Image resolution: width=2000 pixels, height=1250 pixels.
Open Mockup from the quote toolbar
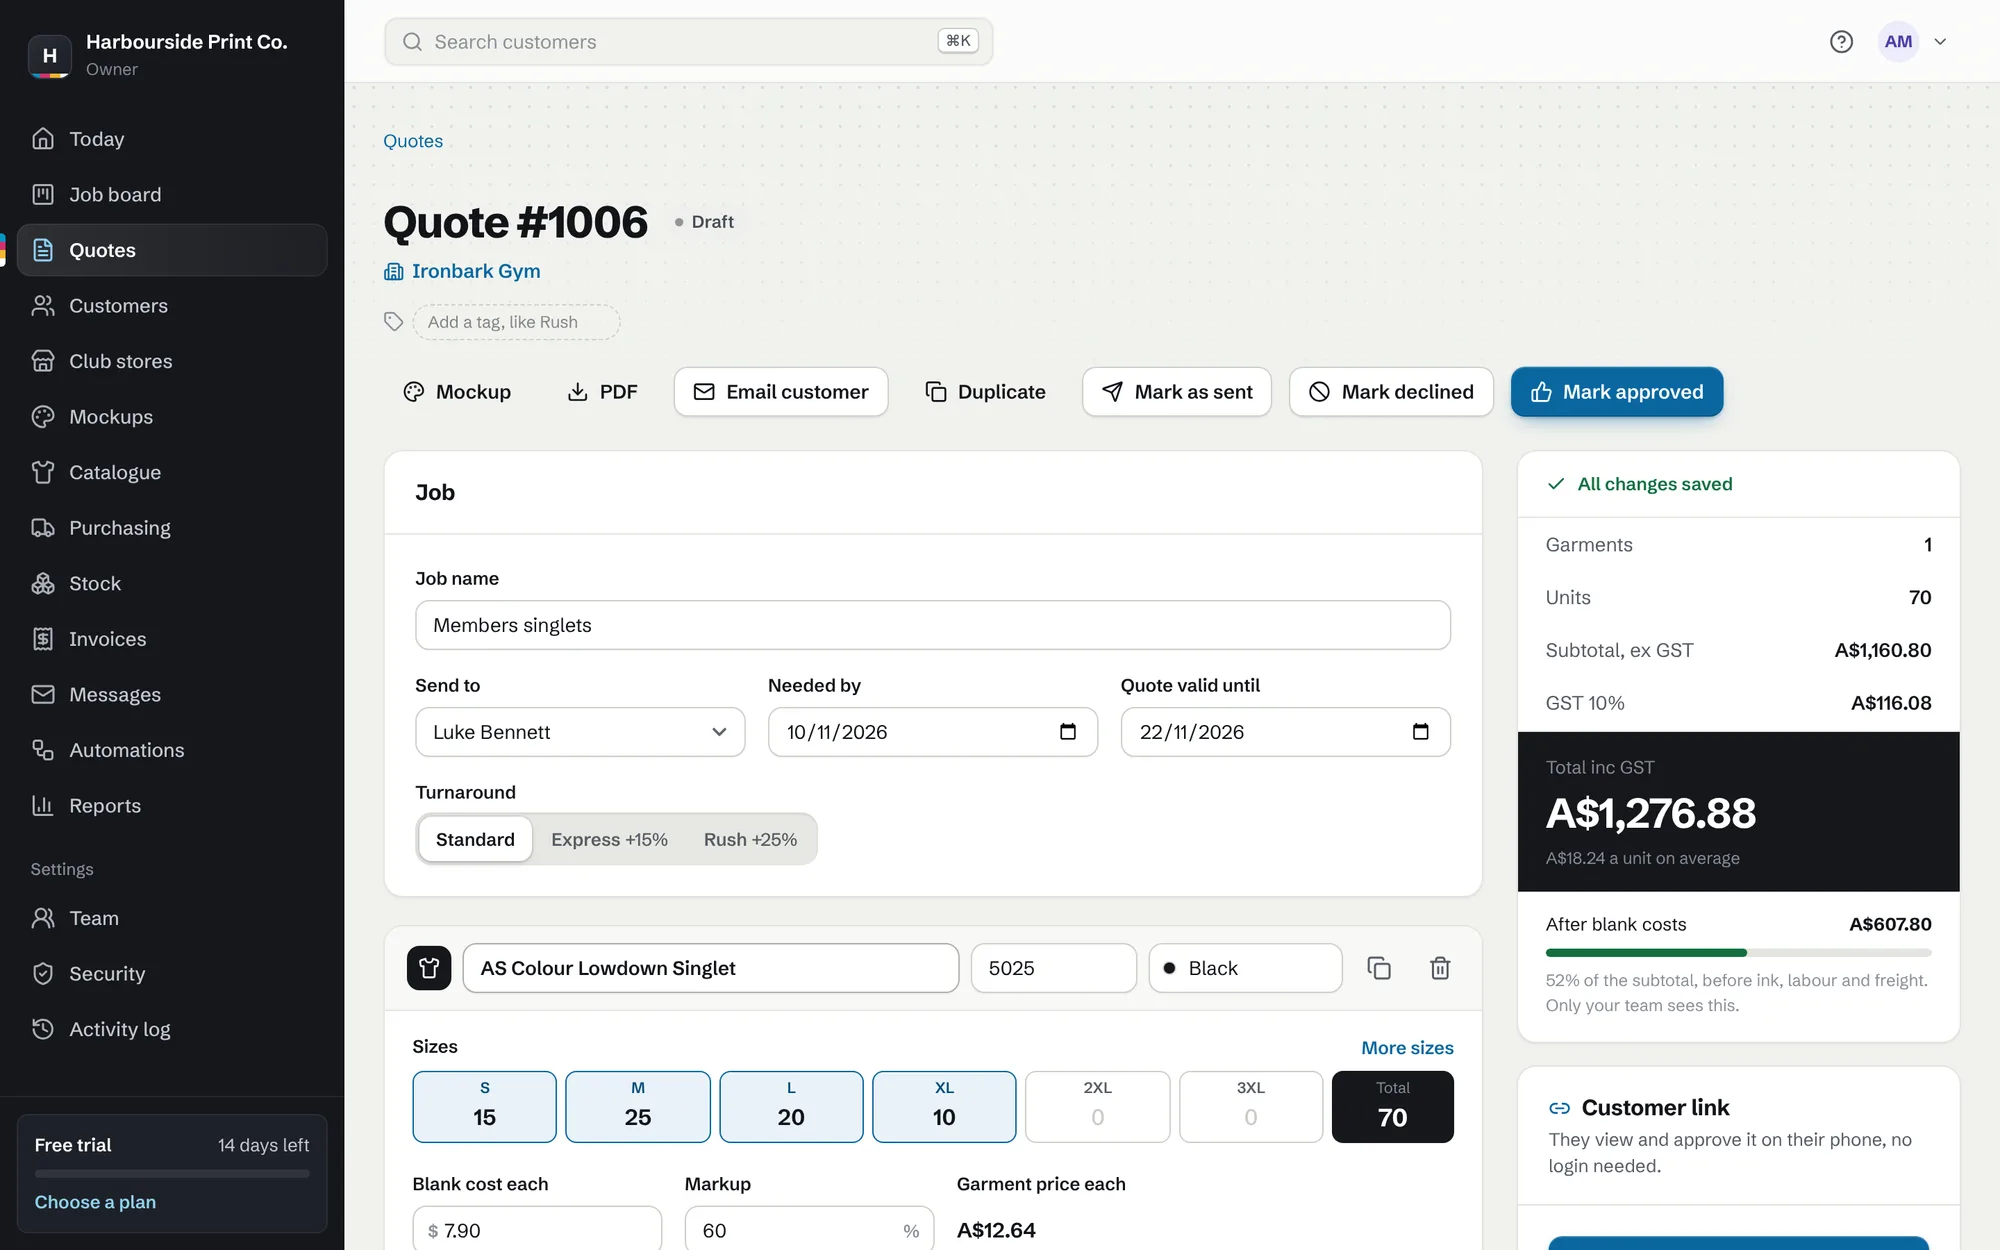pos(457,392)
